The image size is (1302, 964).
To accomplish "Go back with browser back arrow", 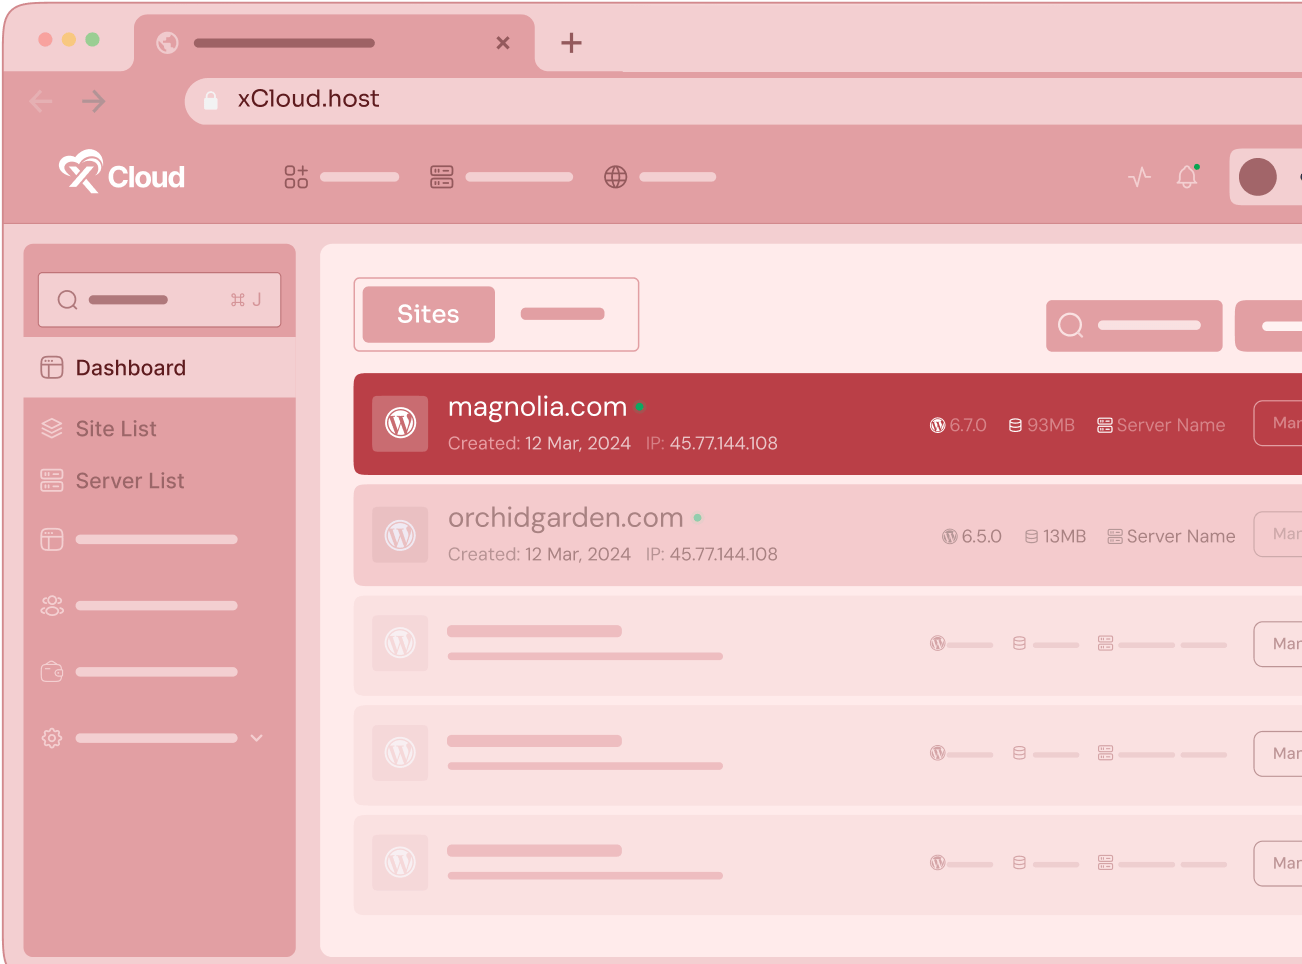I will pos(41,101).
